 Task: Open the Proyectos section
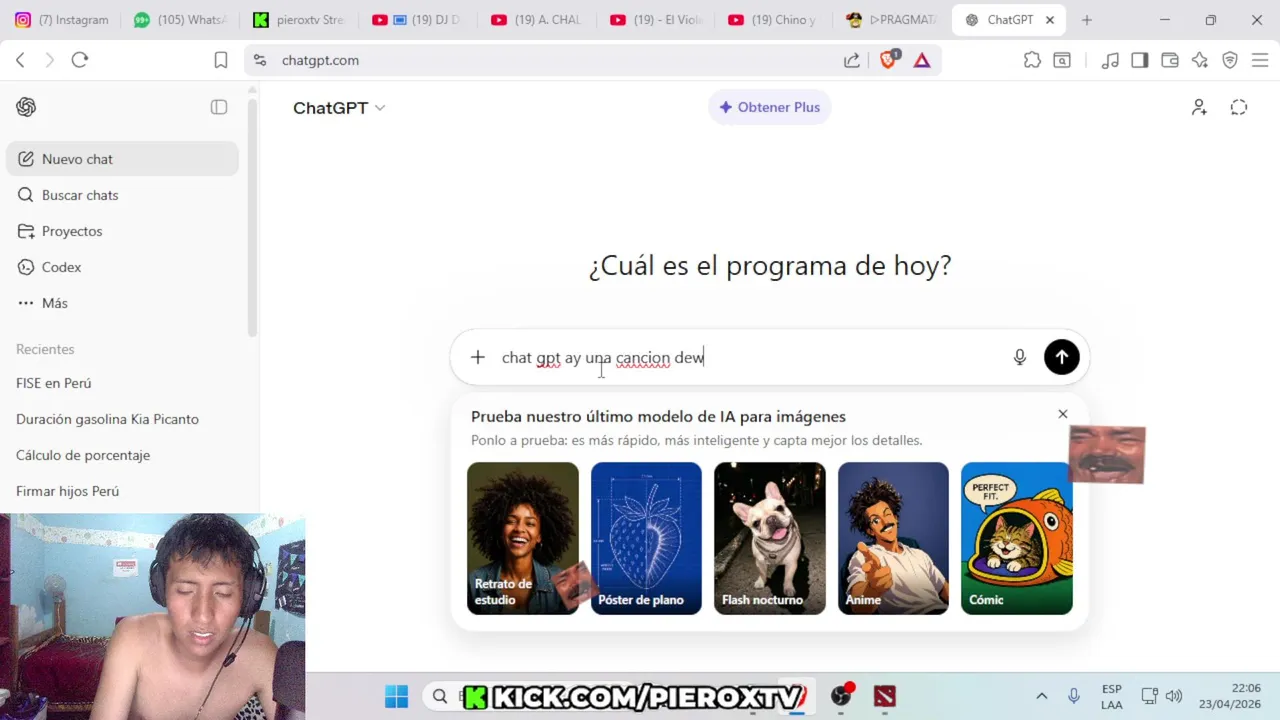pos(122,231)
